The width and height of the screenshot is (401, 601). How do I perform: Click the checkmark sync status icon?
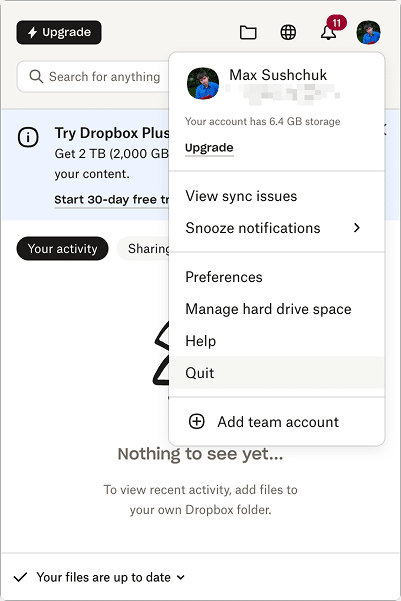click(20, 577)
